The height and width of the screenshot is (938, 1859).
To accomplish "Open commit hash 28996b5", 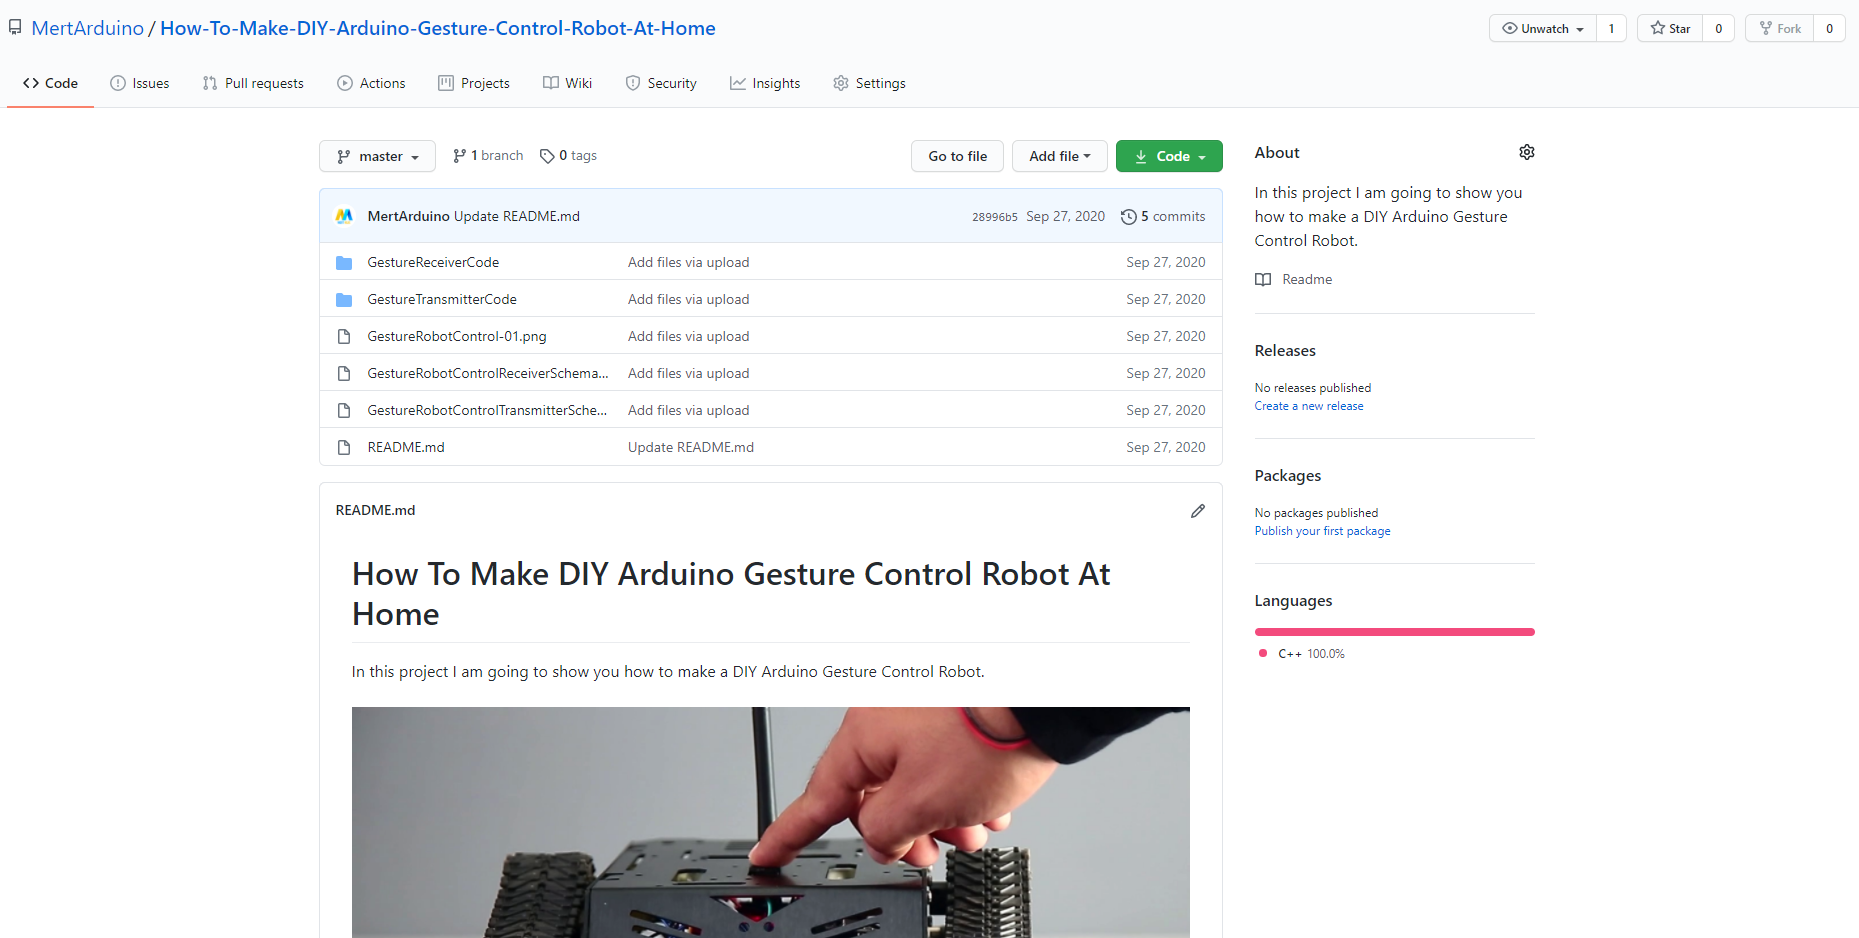I will tap(994, 217).
